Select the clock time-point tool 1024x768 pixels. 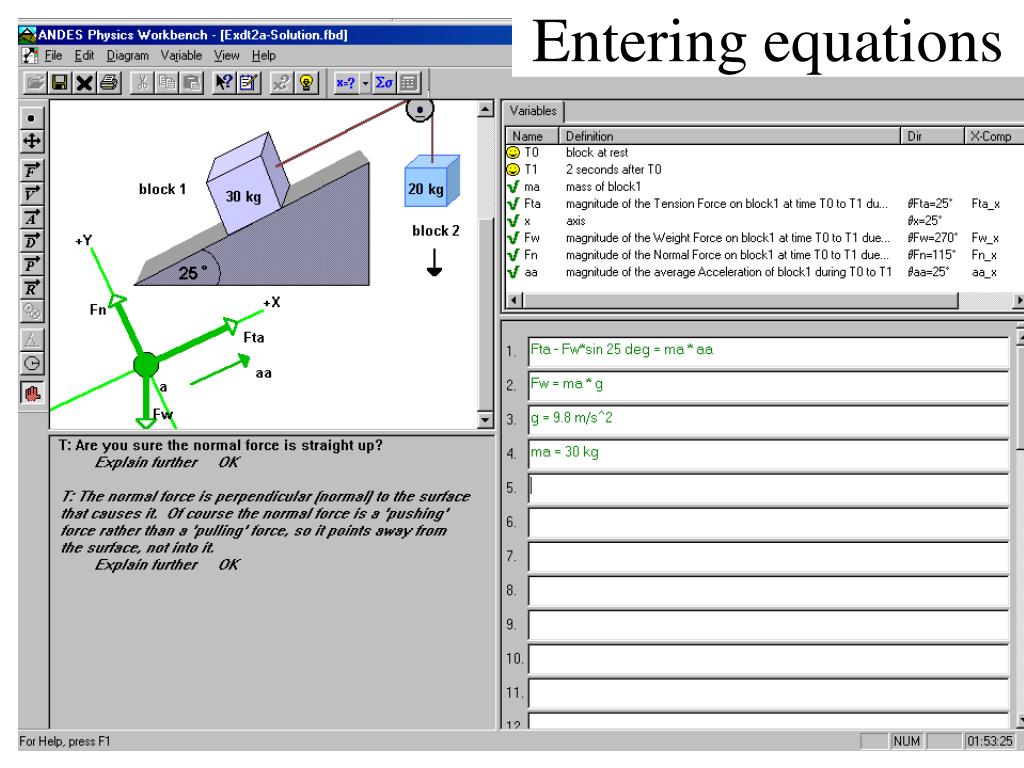click(x=31, y=364)
